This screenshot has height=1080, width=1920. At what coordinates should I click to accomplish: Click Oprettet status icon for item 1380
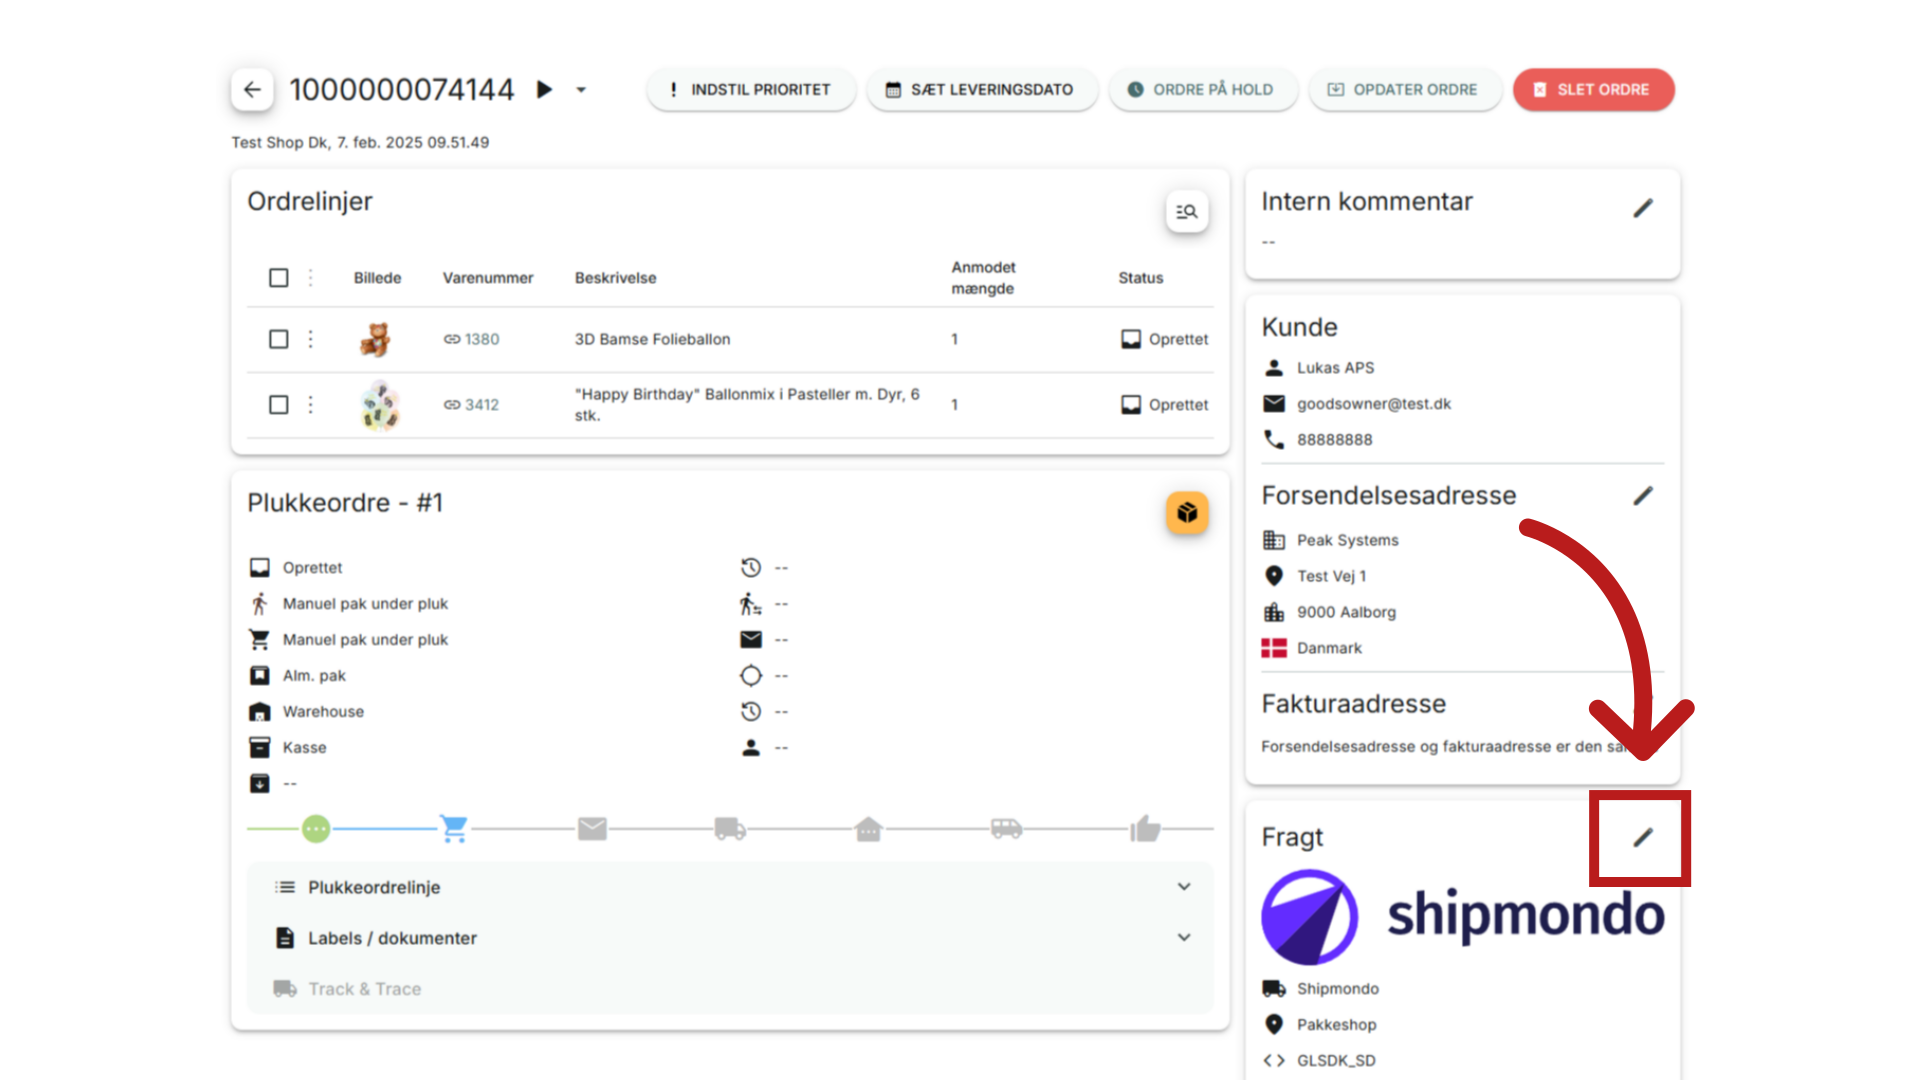(1131, 339)
